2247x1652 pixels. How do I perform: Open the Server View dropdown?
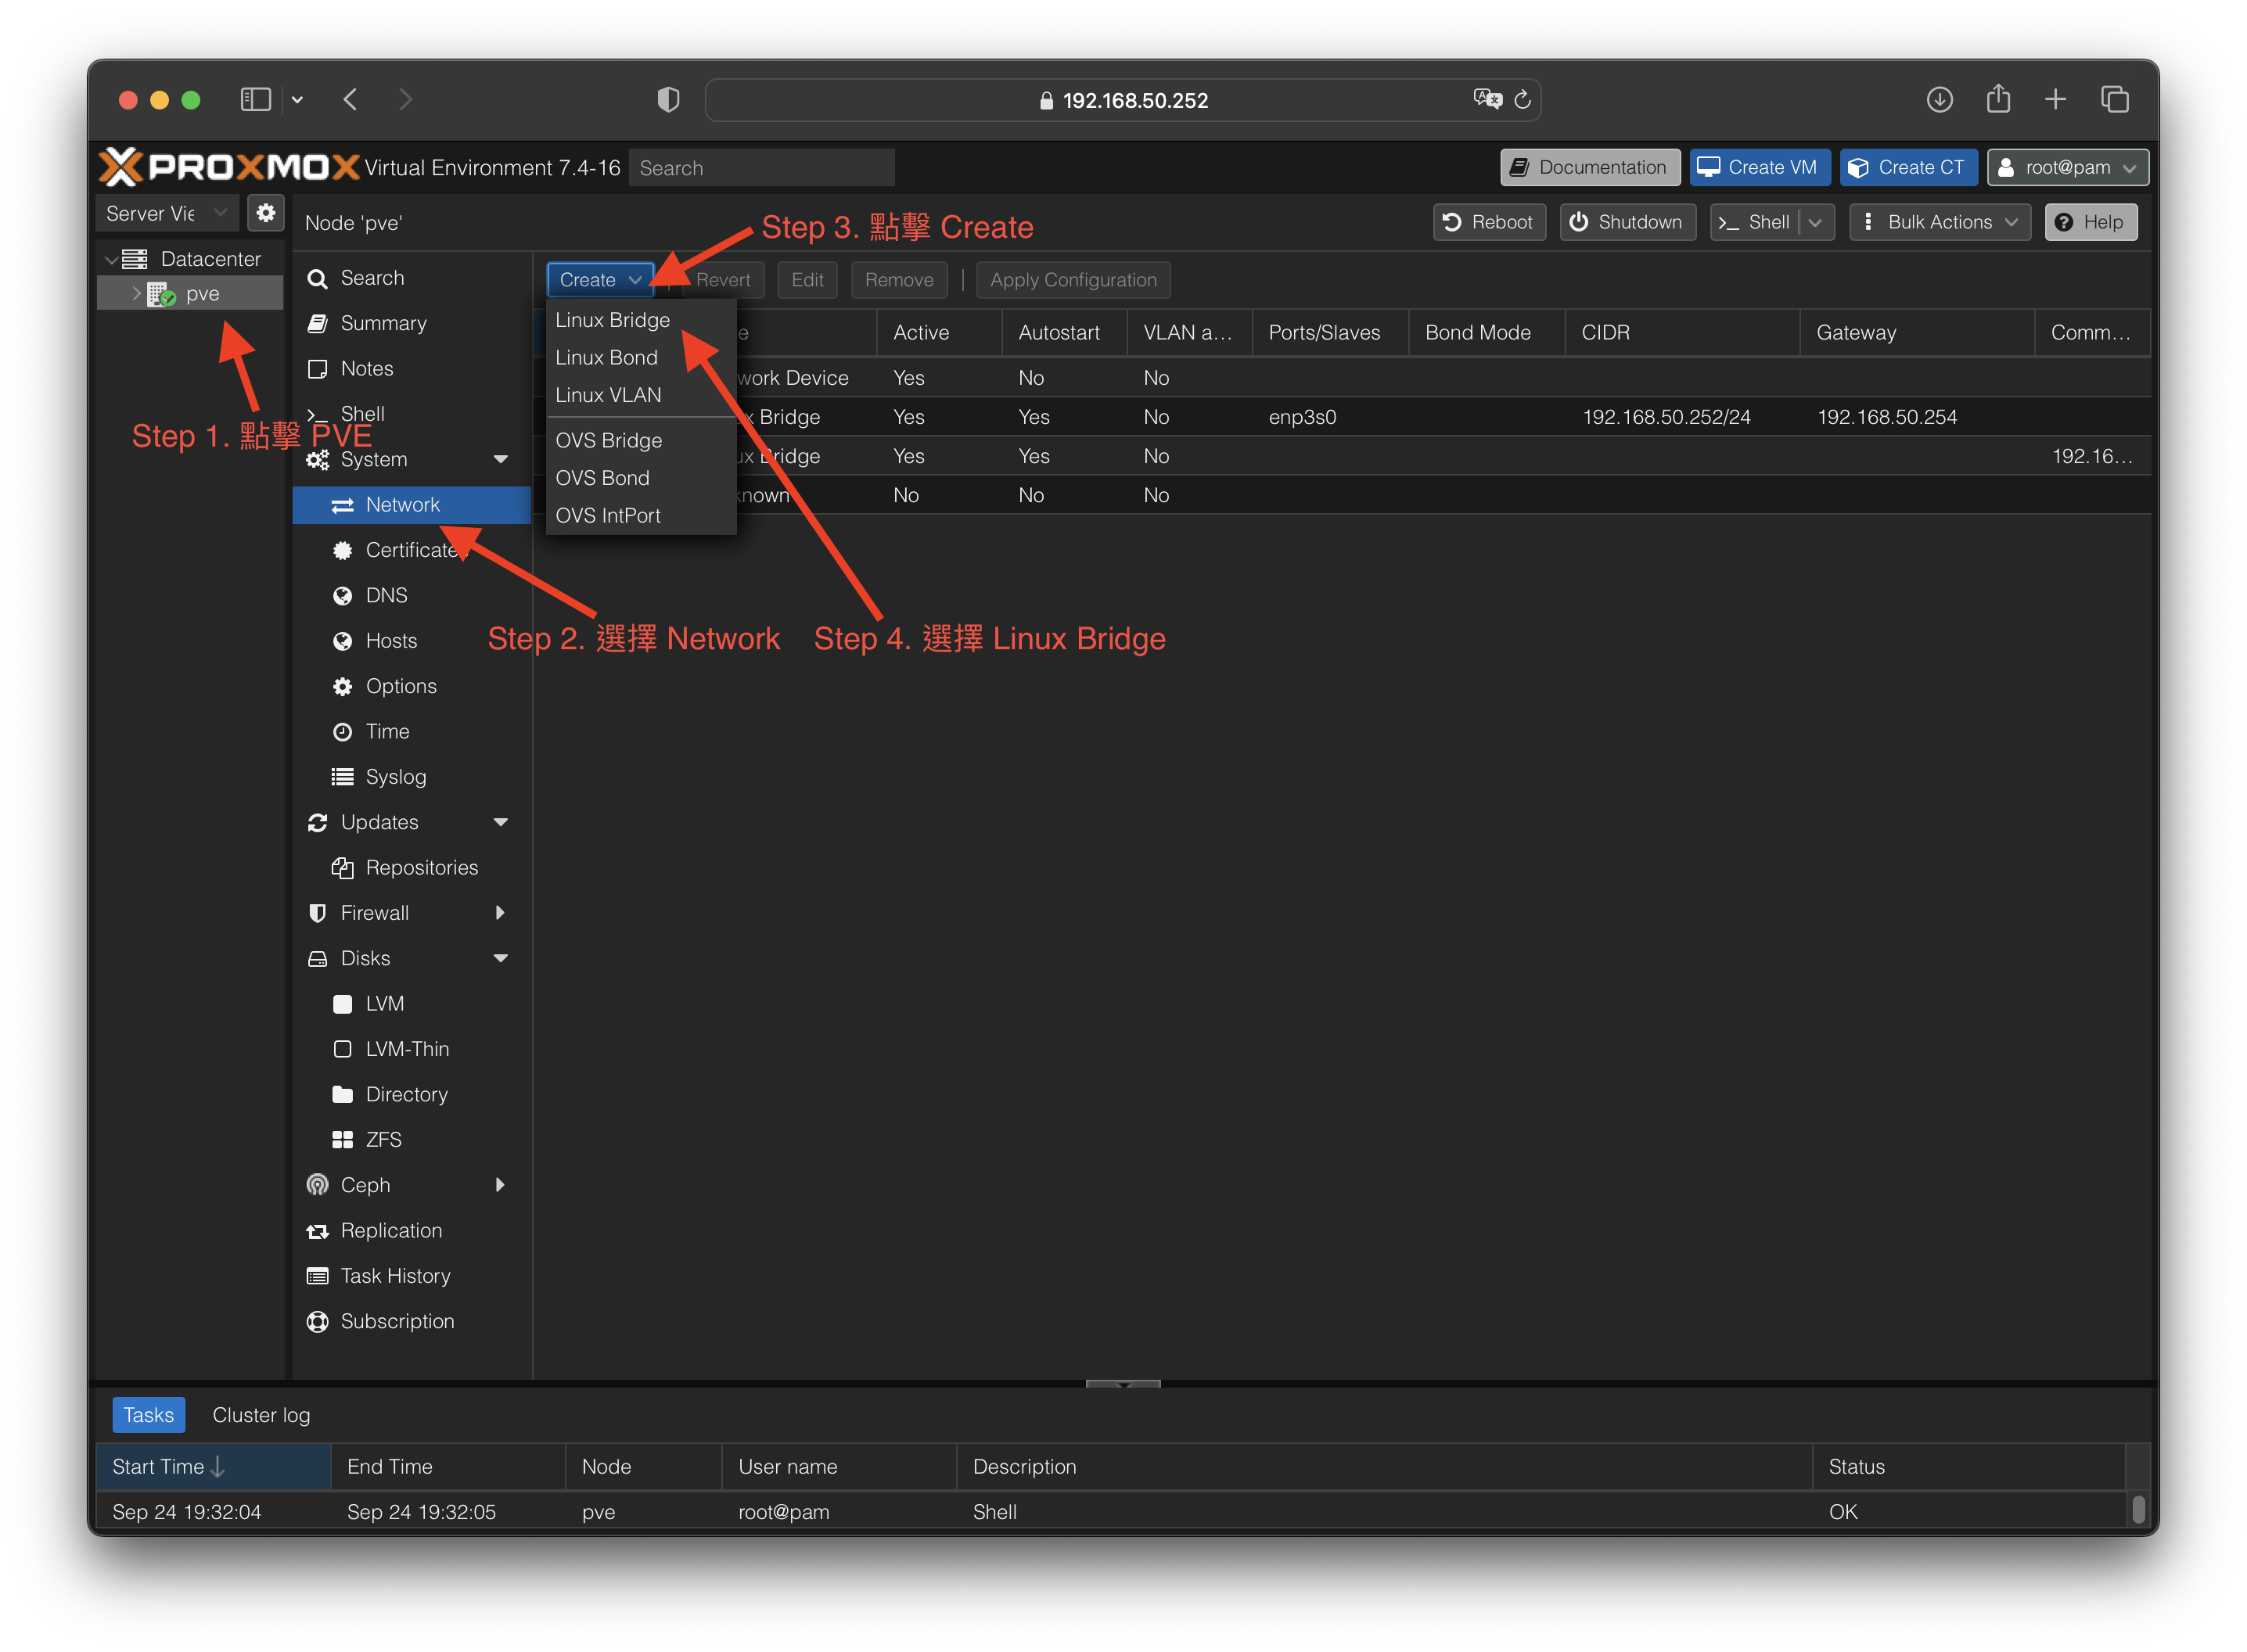click(x=166, y=213)
